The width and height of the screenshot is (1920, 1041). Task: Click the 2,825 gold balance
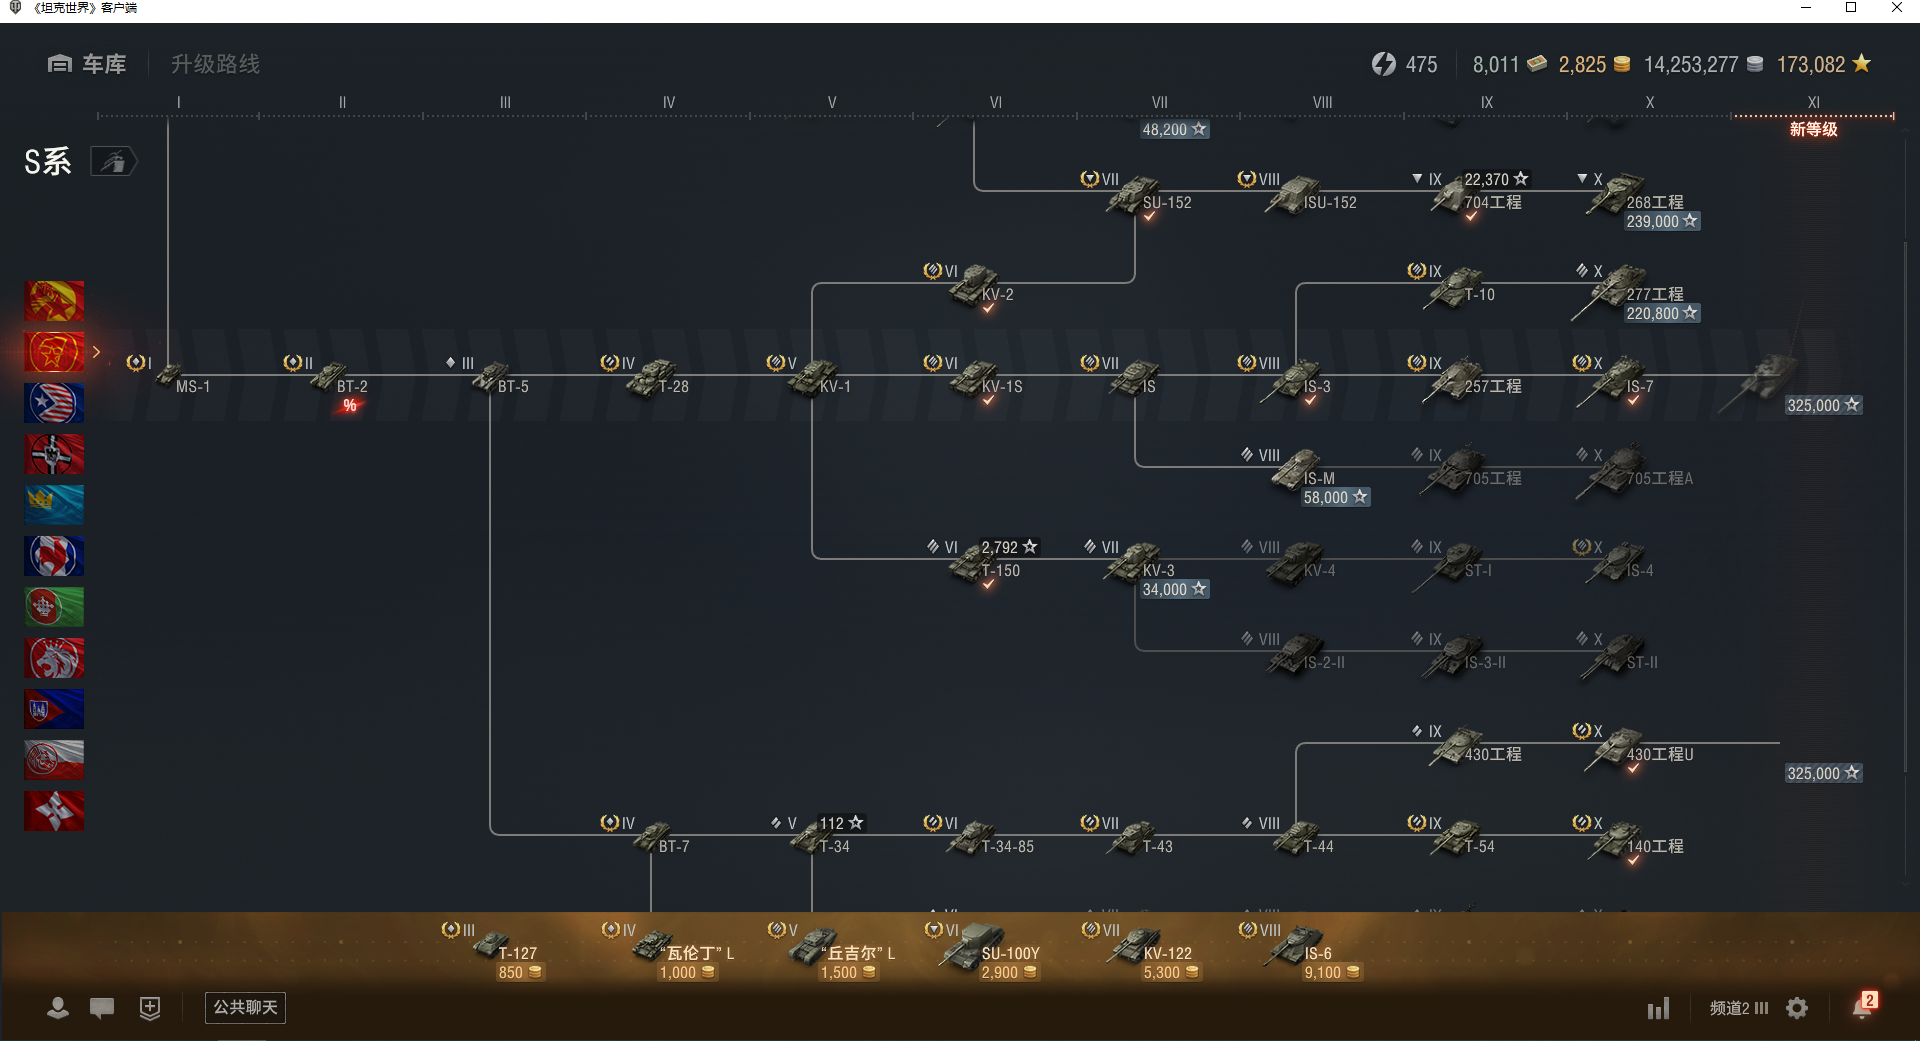pyautogui.click(x=1594, y=64)
